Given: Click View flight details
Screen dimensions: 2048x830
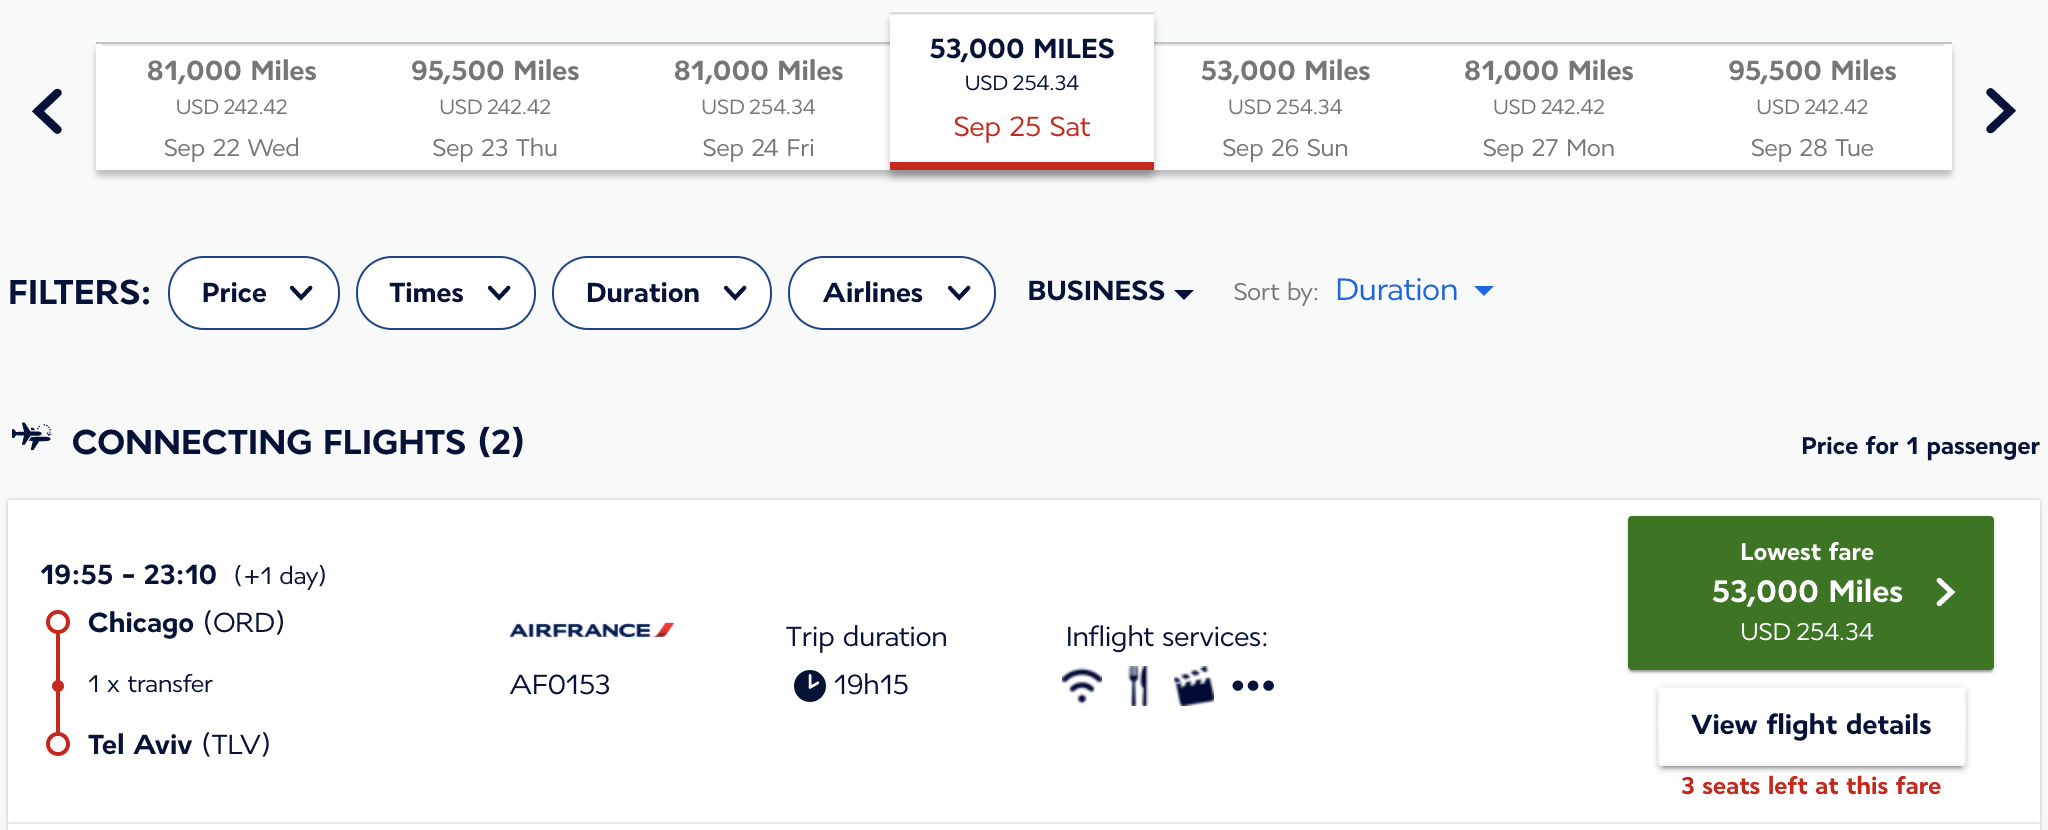Looking at the screenshot, I should coord(1810,726).
